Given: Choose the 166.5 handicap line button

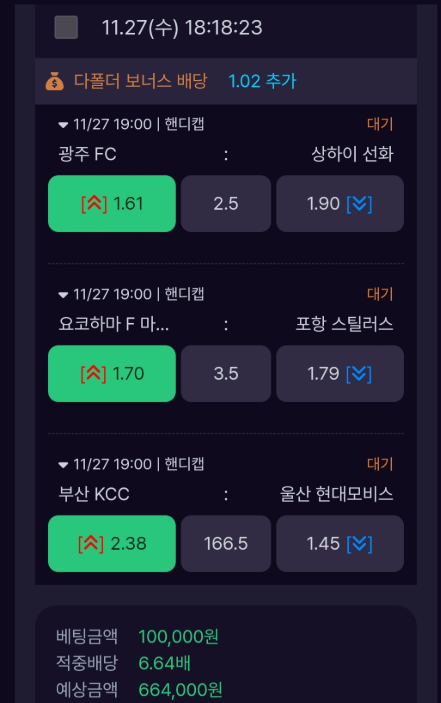Looking at the screenshot, I should tap(226, 543).
